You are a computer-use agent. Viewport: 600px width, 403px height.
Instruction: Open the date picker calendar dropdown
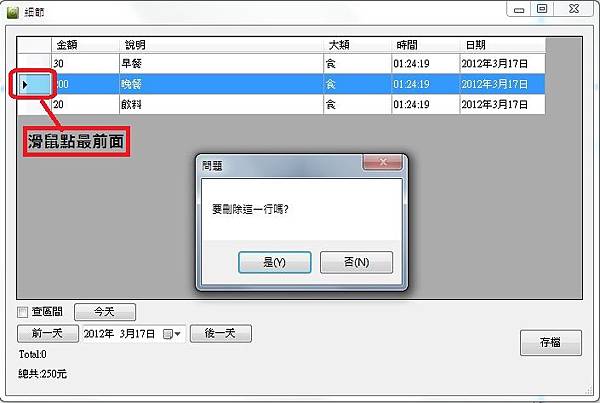tap(172, 334)
